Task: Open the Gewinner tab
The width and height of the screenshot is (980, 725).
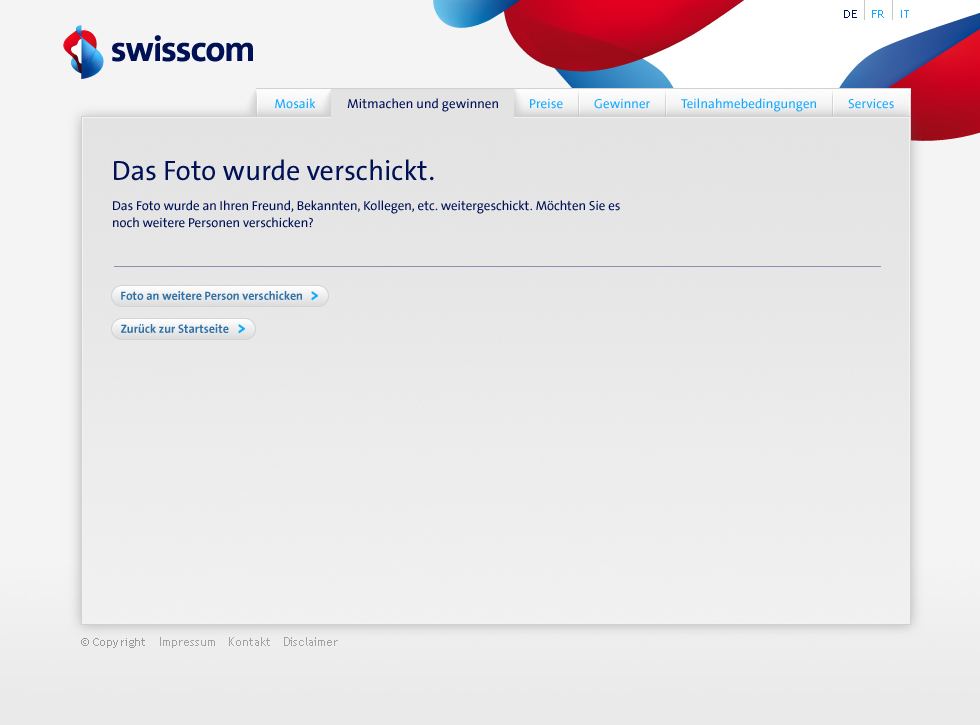Action: pos(621,104)
